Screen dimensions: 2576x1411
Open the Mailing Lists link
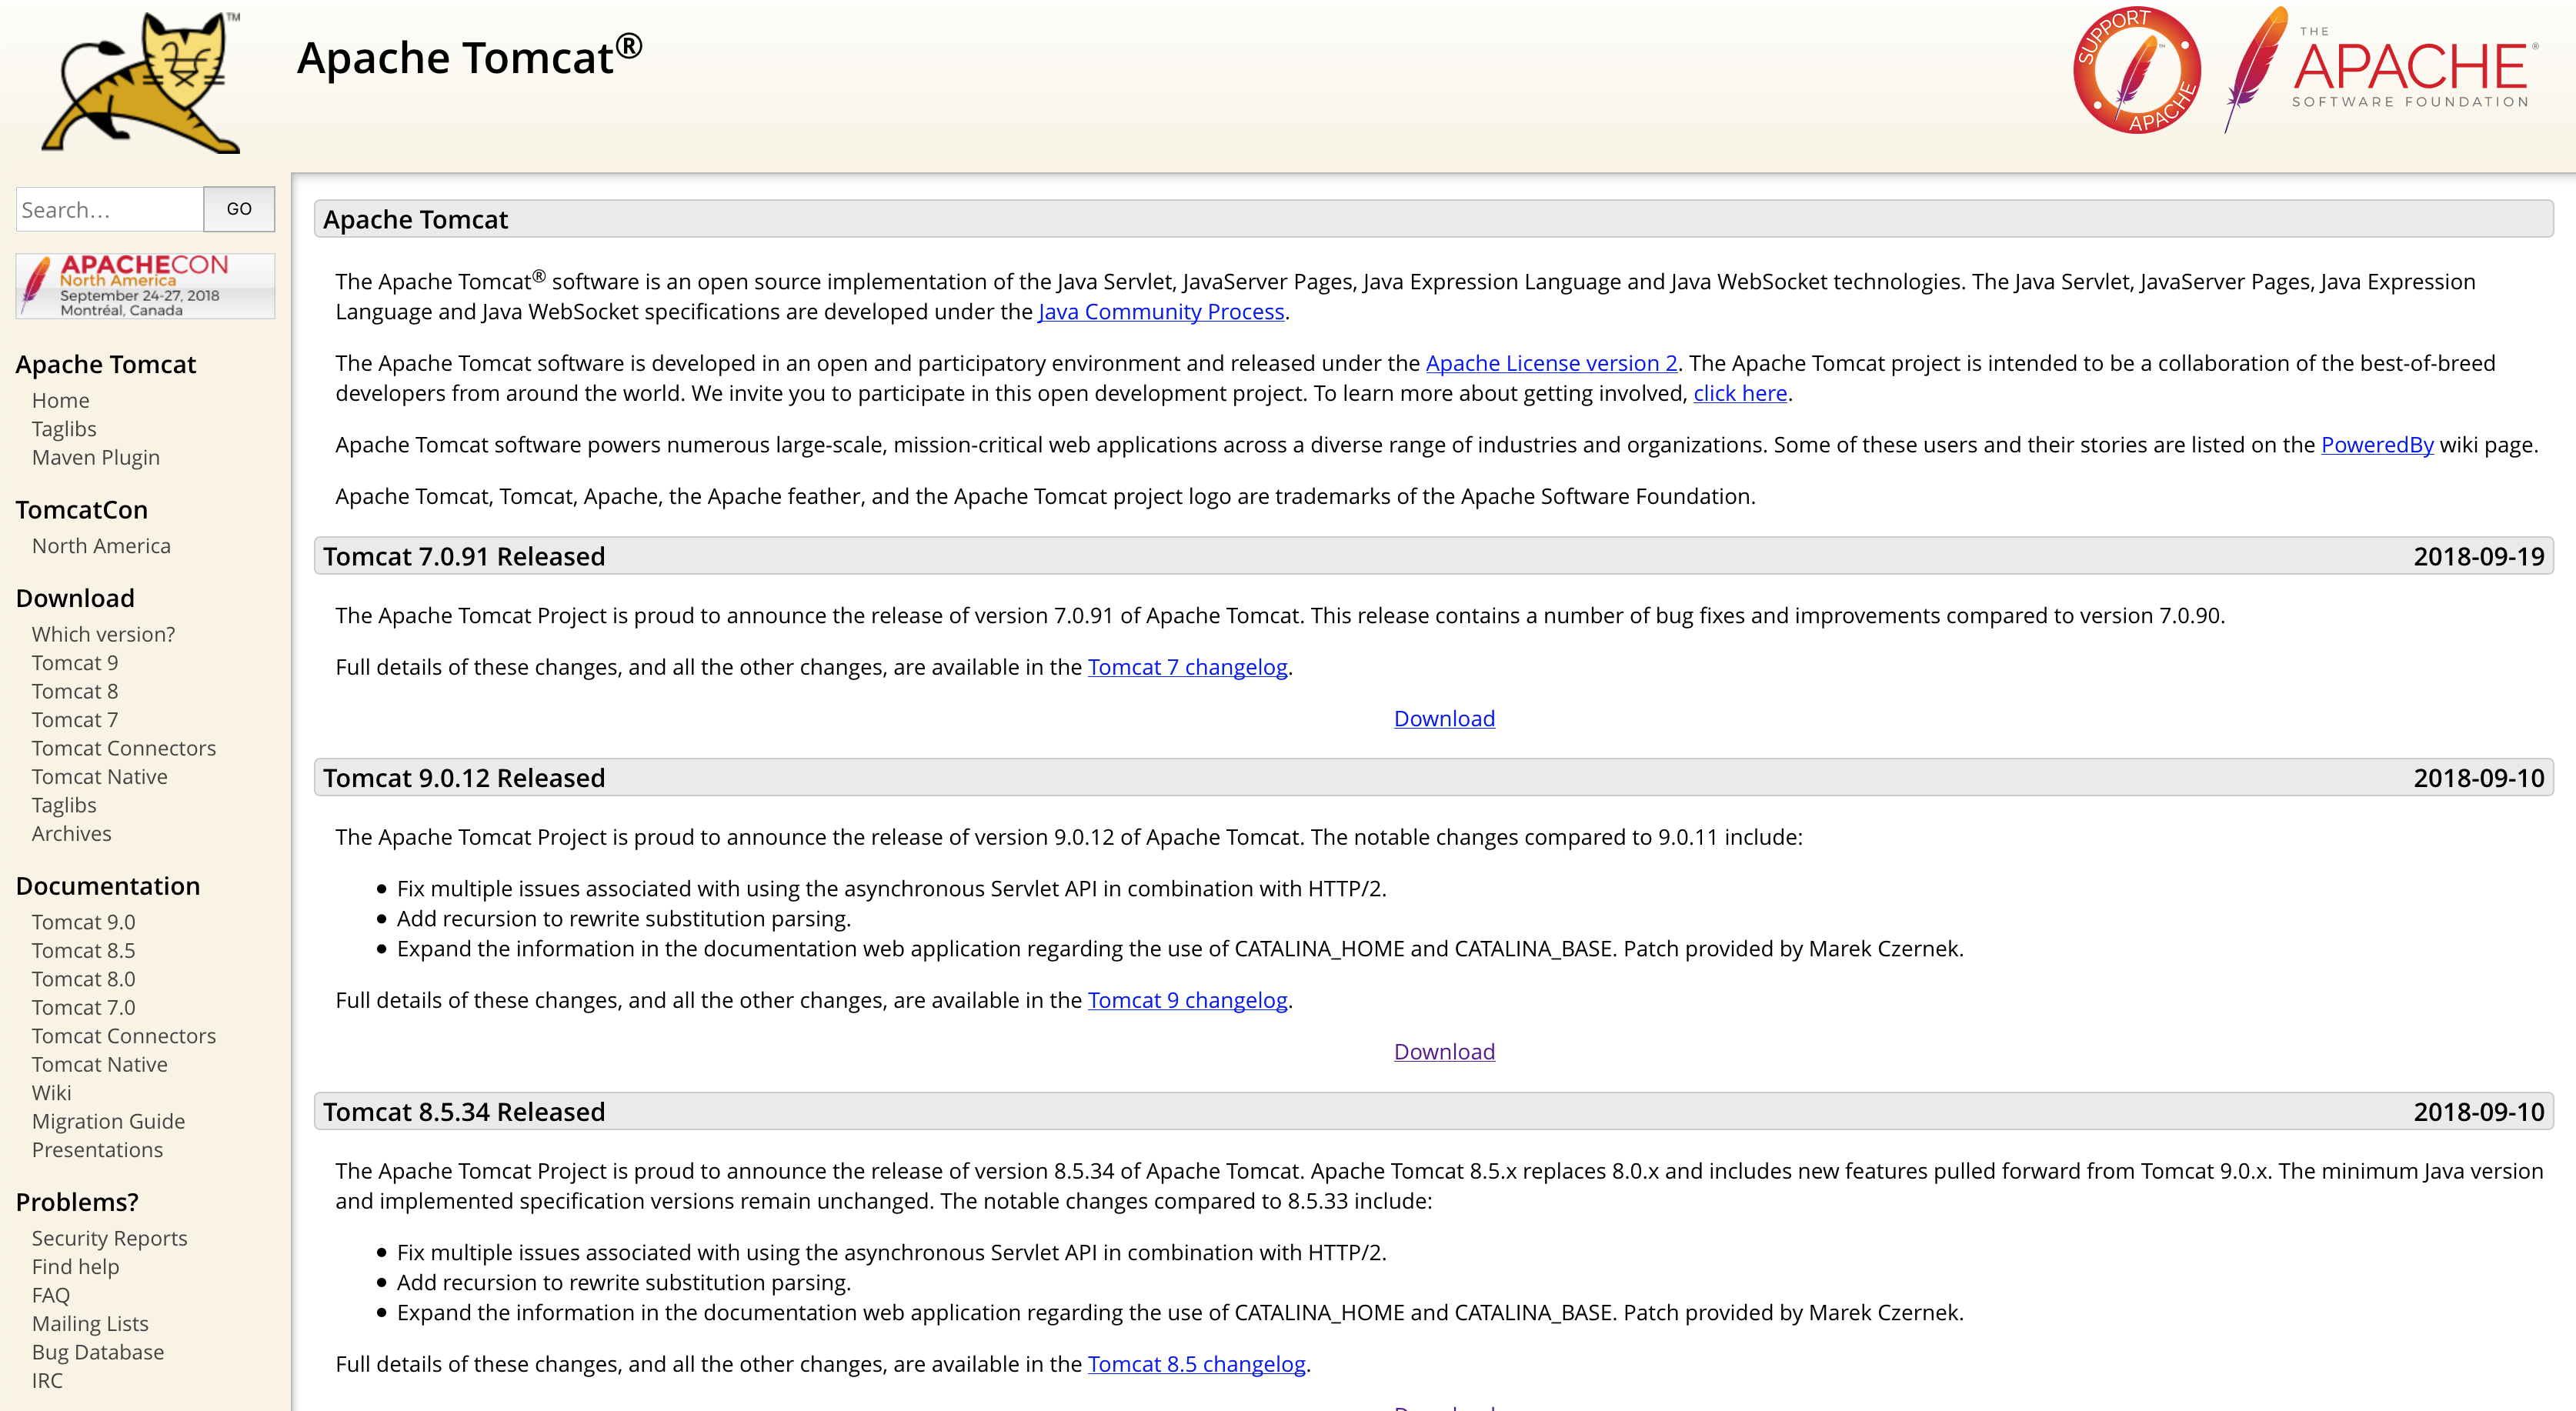pos(90,1324)
